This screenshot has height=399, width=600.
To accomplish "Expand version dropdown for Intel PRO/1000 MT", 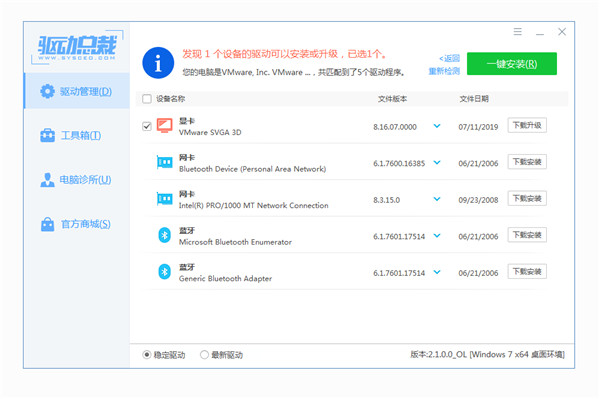I will pos(437,199).
